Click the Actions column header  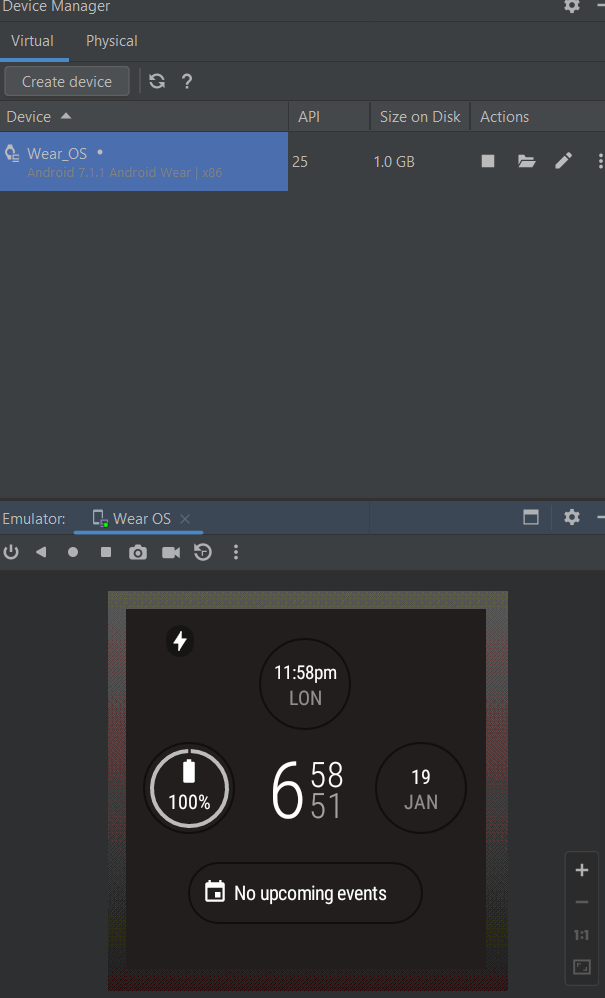(x=538, y=116)
